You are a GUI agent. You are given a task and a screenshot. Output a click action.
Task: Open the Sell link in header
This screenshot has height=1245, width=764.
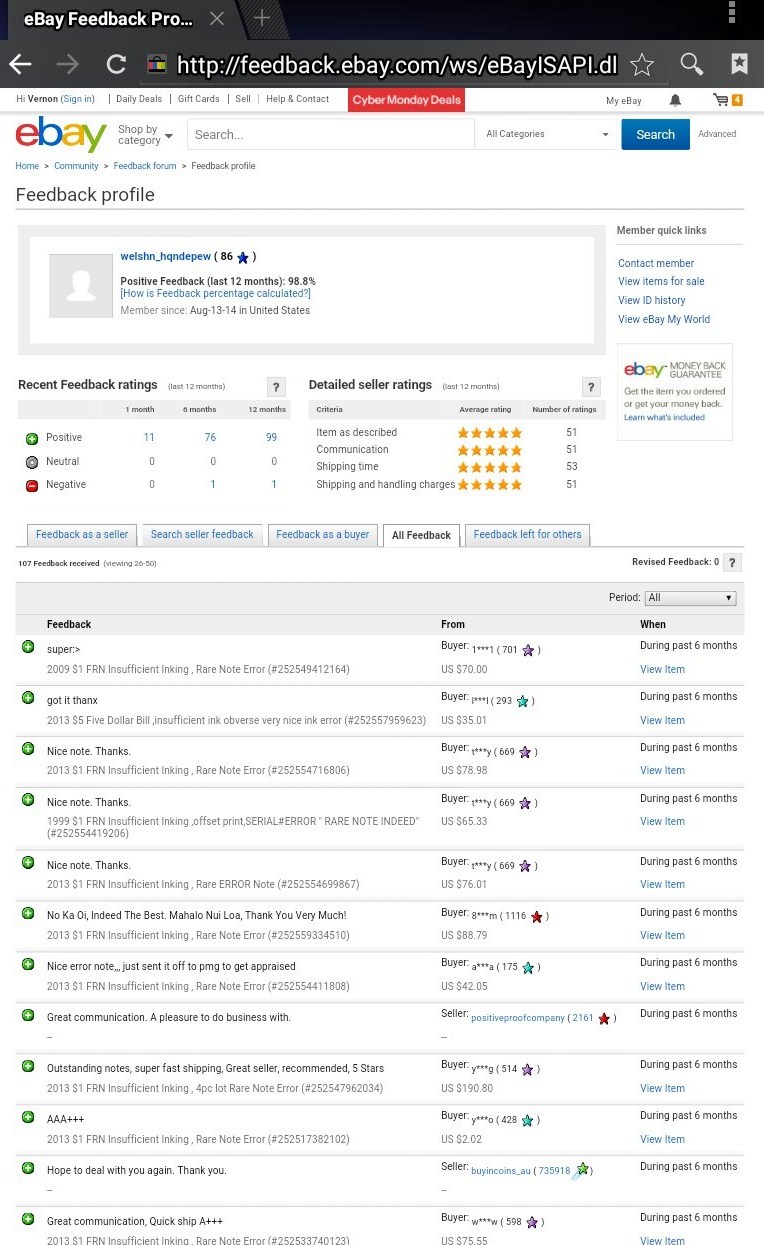pyautogui.click(x=243, y=99)
